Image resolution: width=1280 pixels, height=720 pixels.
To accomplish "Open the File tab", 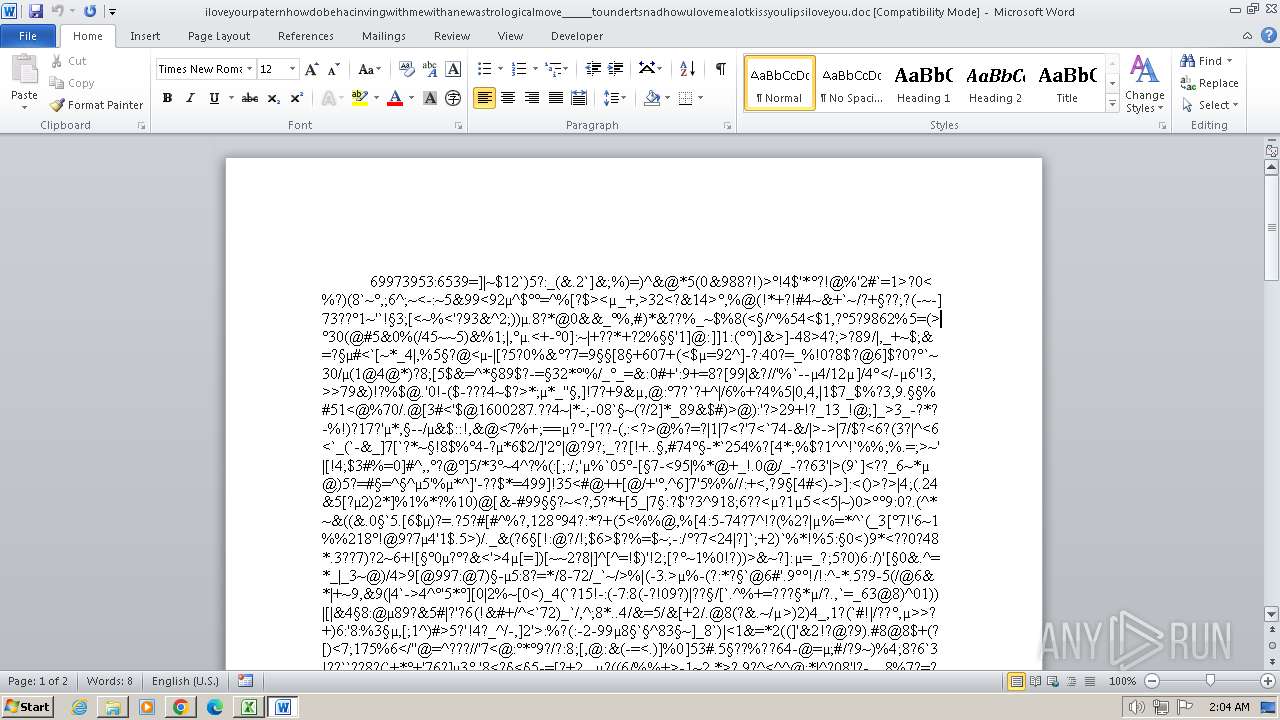I will [x=28, y=36].
